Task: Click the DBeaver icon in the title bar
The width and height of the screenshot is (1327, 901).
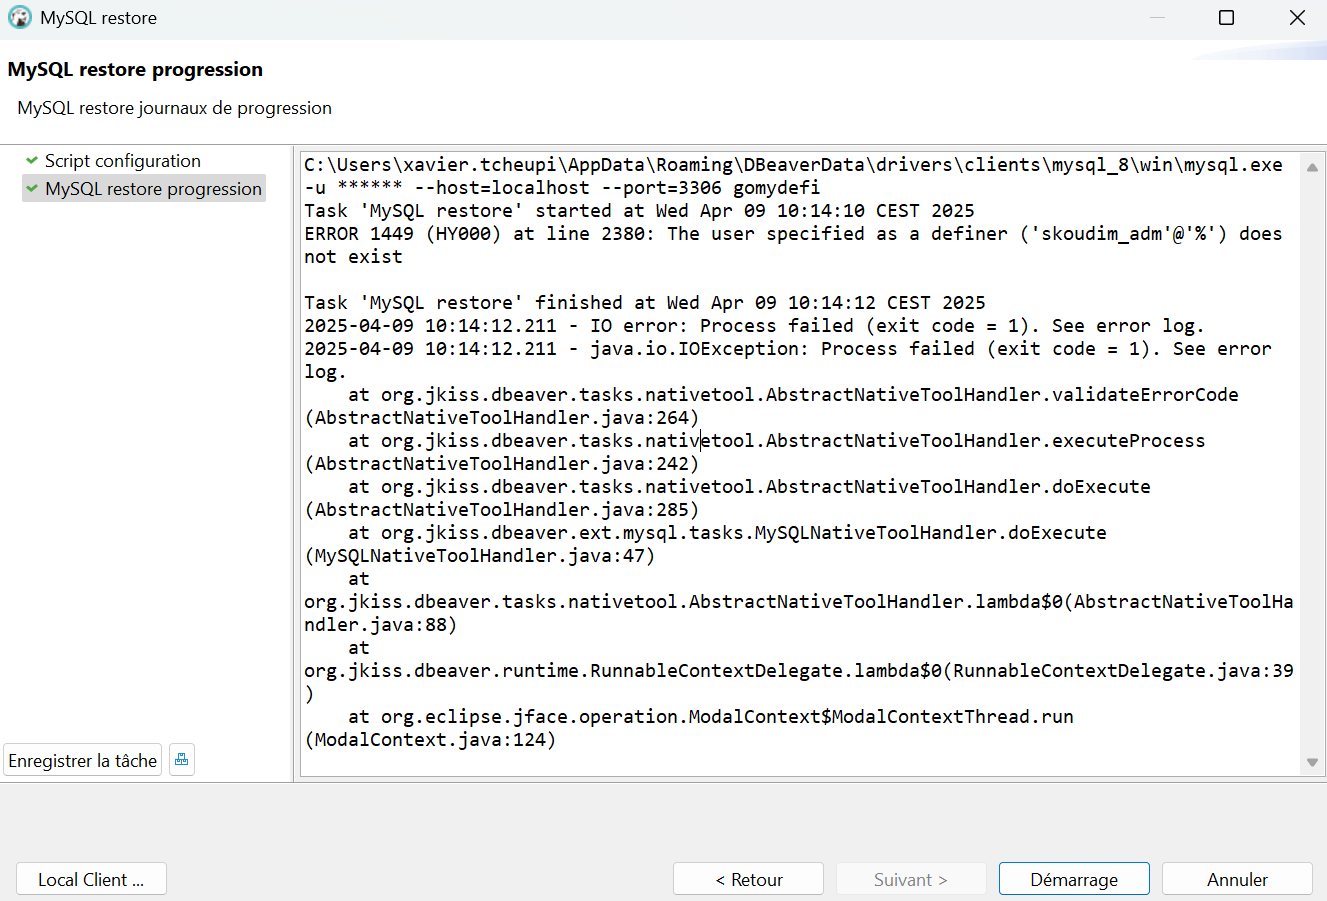Action: [x=20, y=18]
